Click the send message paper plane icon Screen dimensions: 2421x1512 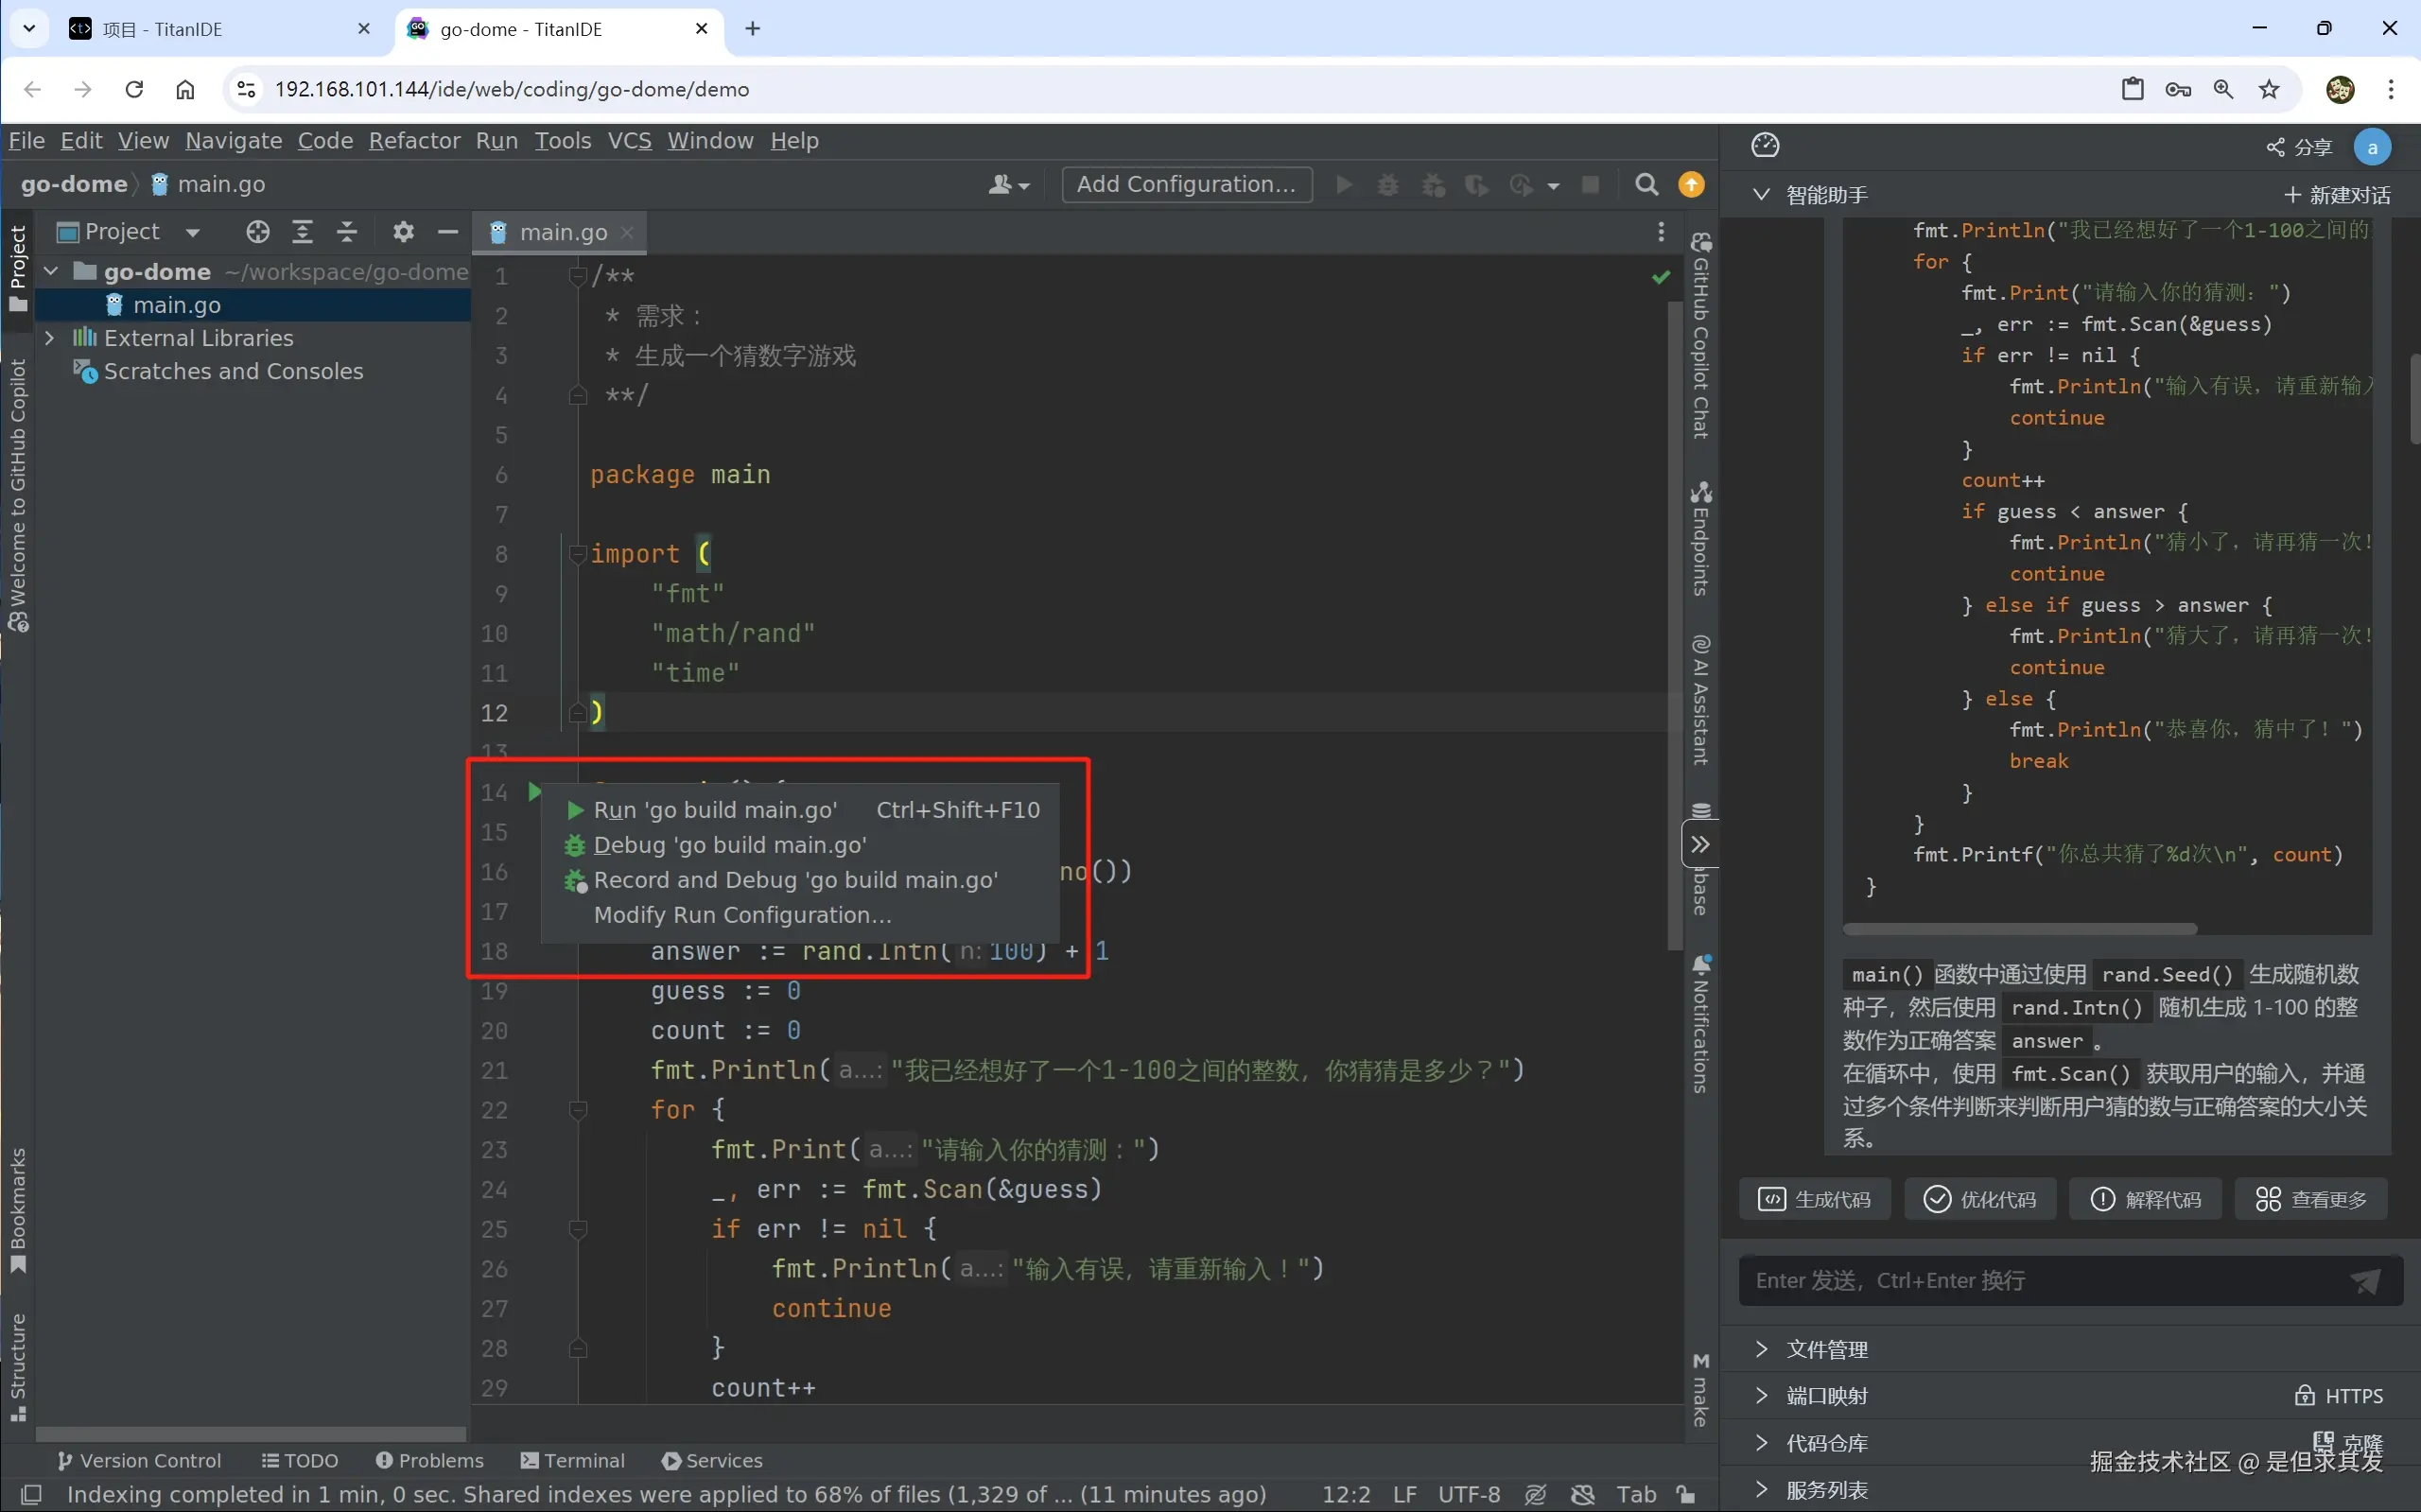2364,1281
